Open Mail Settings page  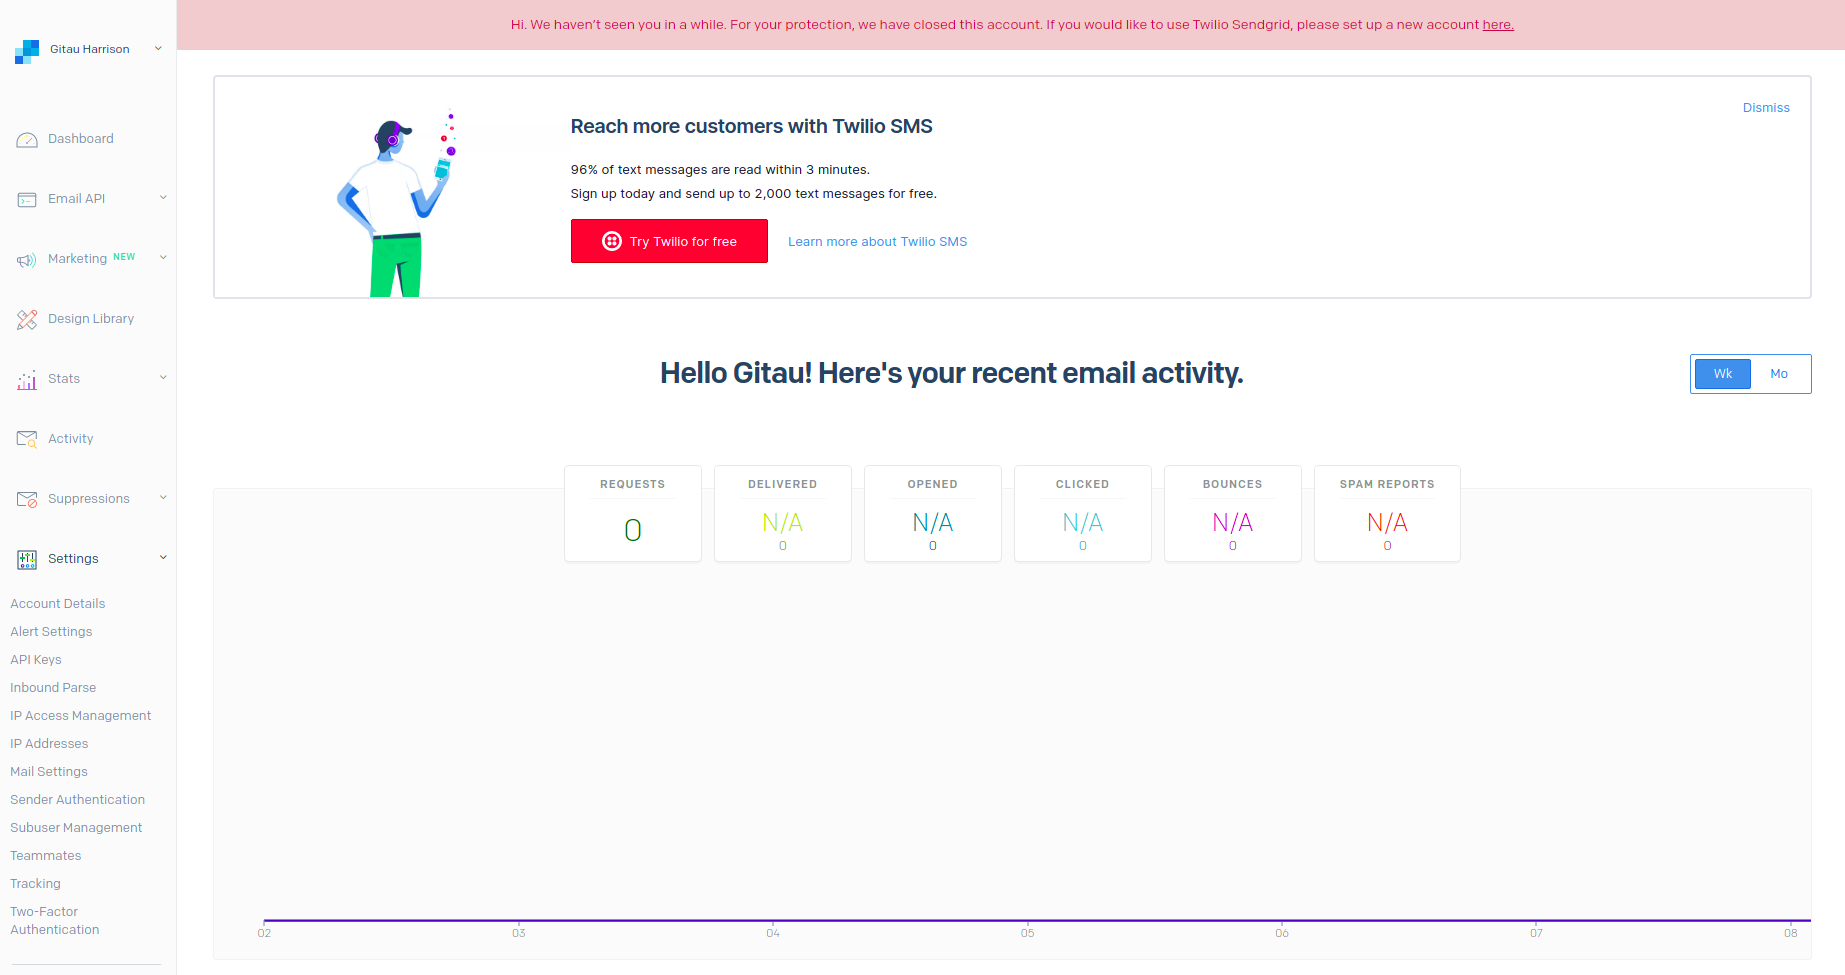(49, 772)
